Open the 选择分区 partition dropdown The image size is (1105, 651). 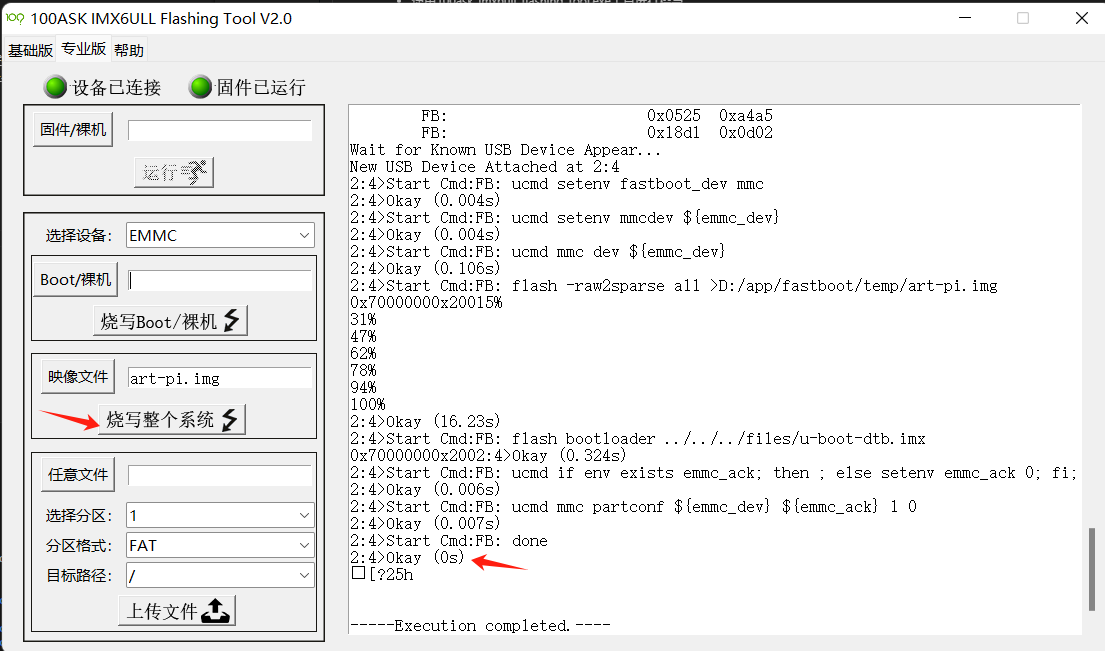pos(304,516)
